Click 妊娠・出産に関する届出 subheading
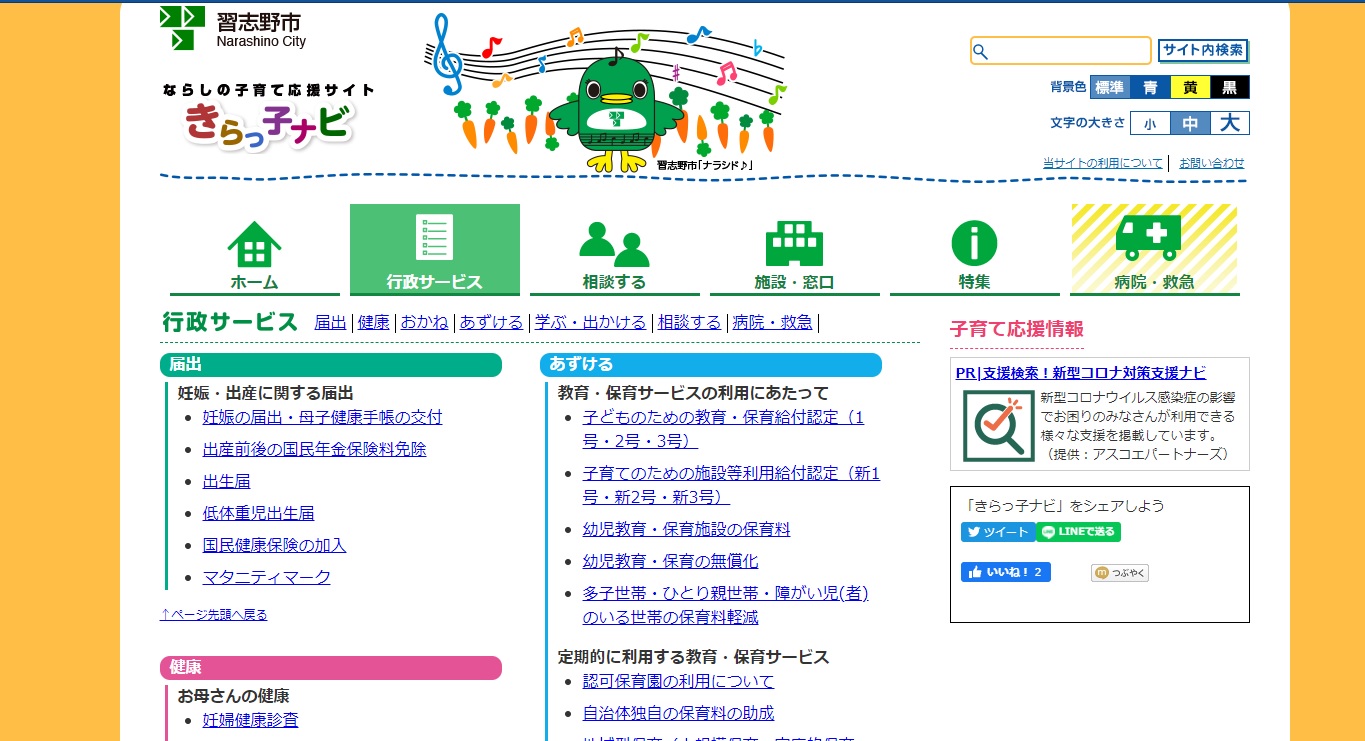Image resolution: width=1365 pixels, height=741 pixels. (x=266, y=393)
